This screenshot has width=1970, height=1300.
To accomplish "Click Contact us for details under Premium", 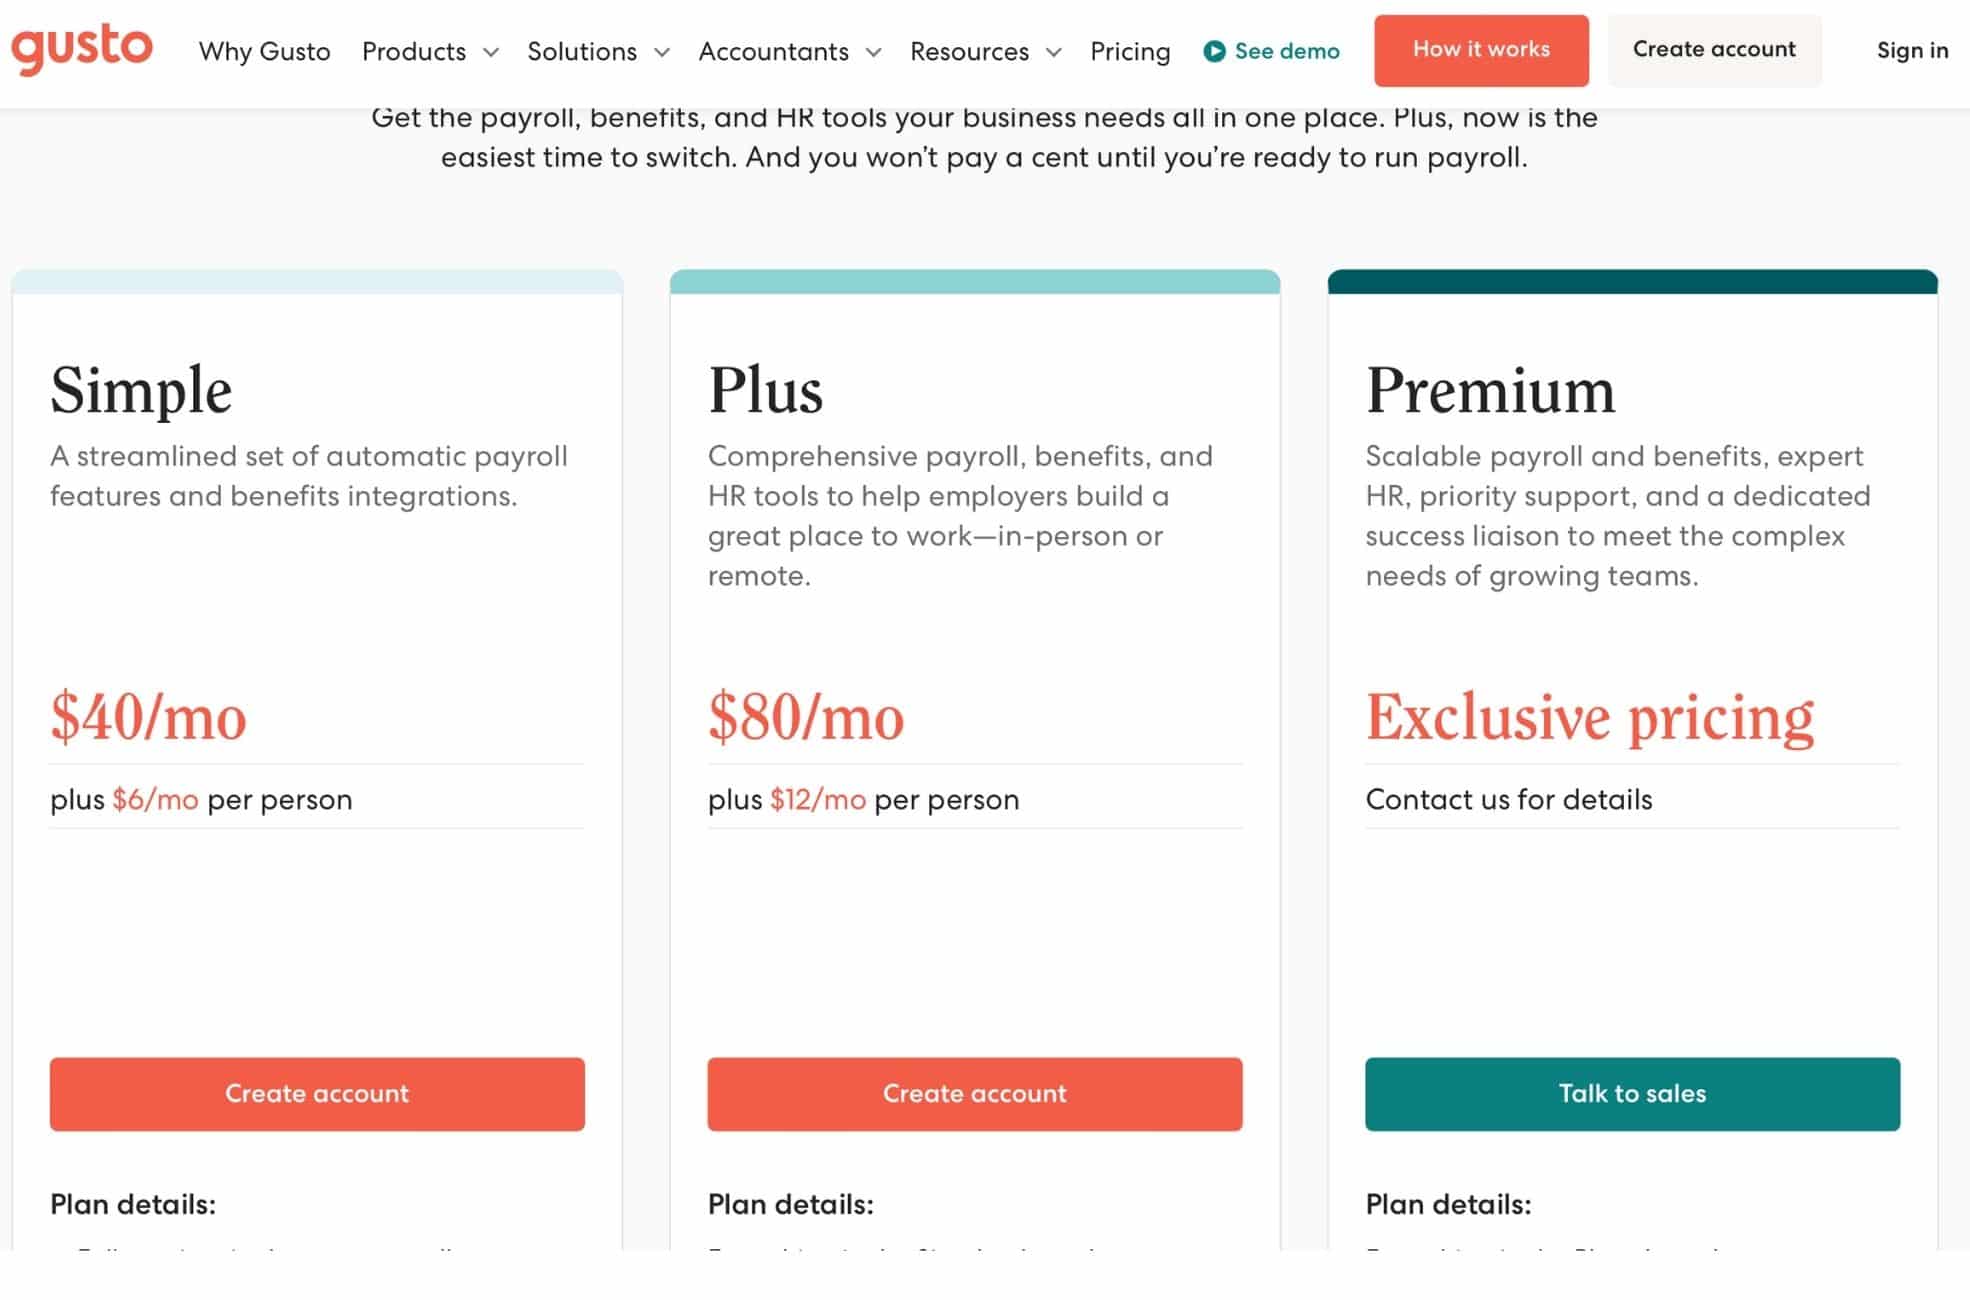I will (x=1509, y=799).
